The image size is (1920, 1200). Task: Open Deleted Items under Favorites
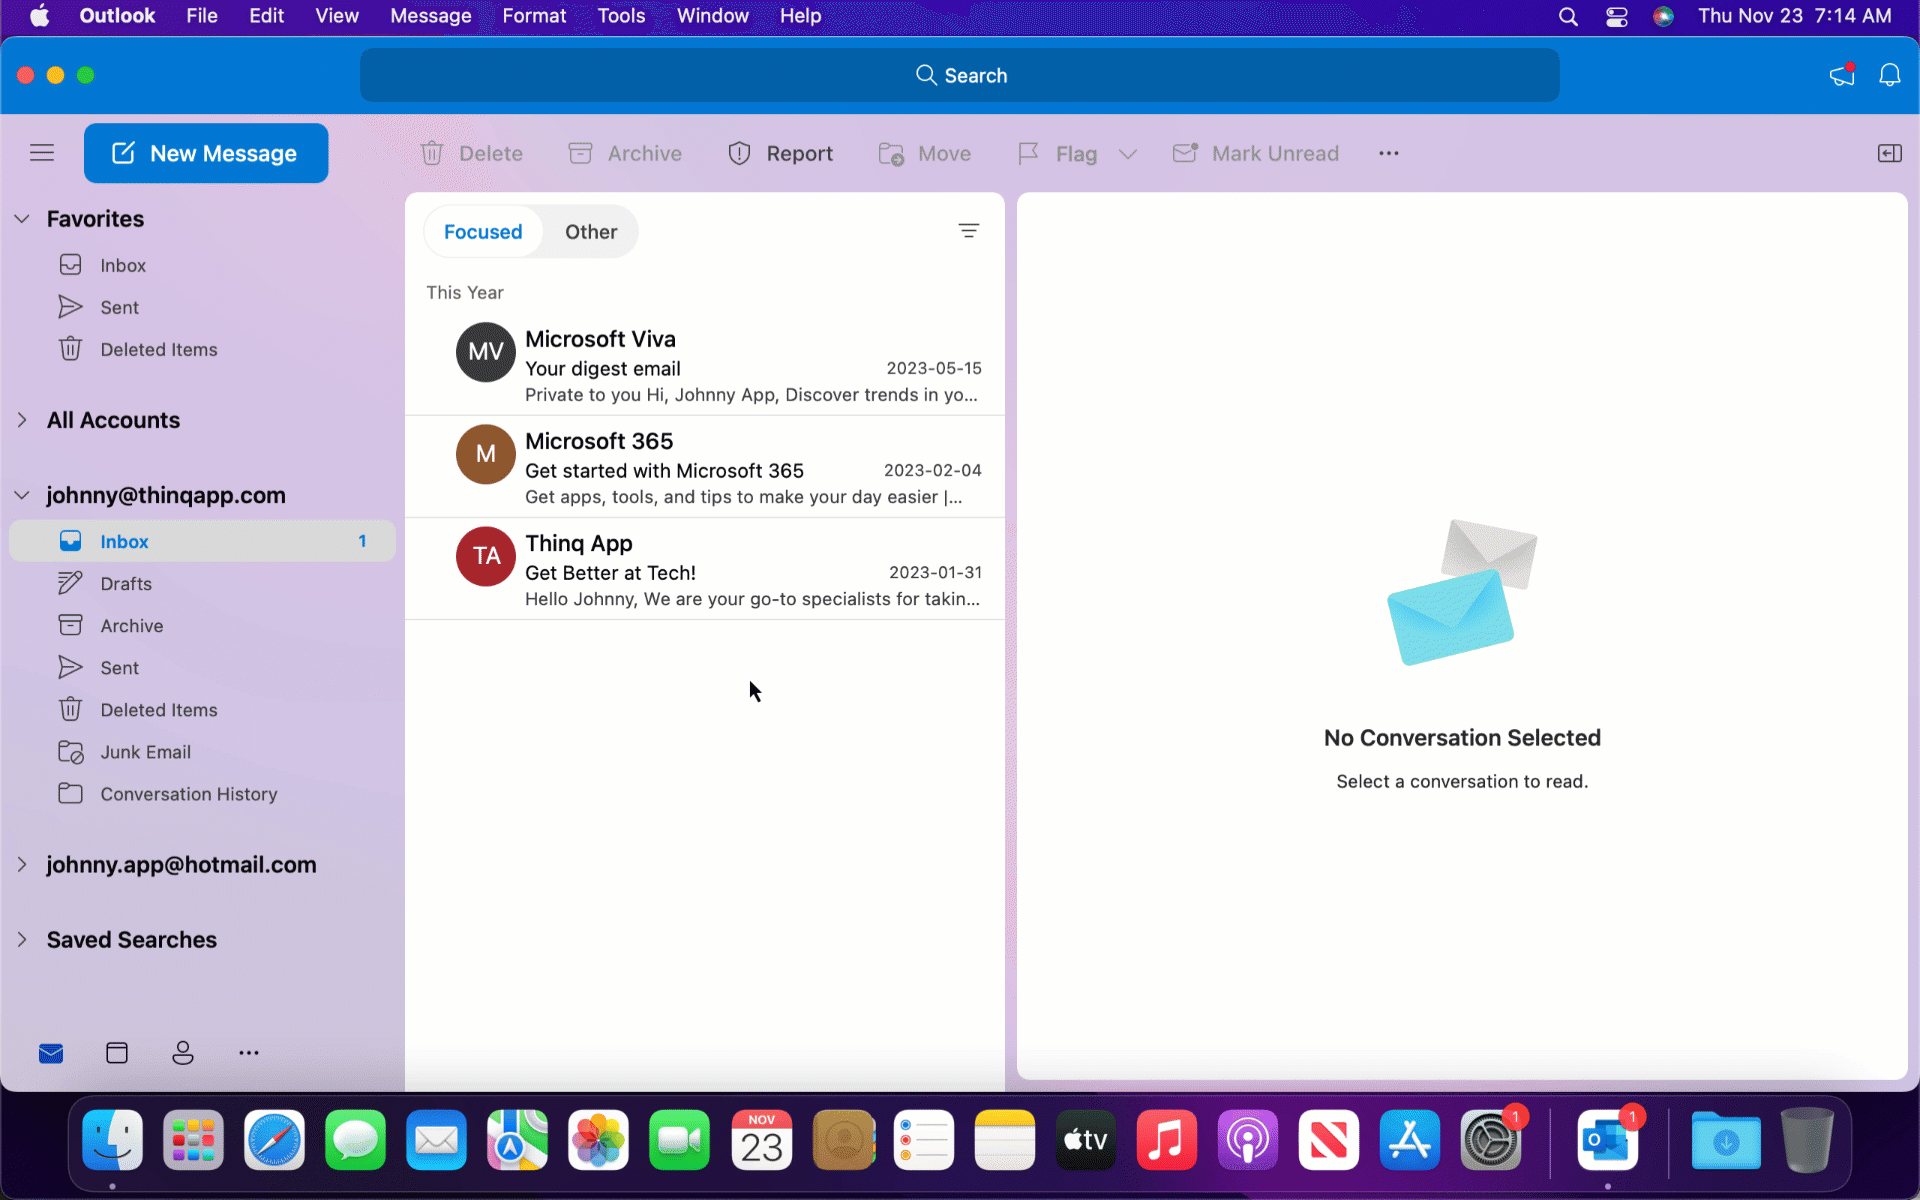point(202,349)
